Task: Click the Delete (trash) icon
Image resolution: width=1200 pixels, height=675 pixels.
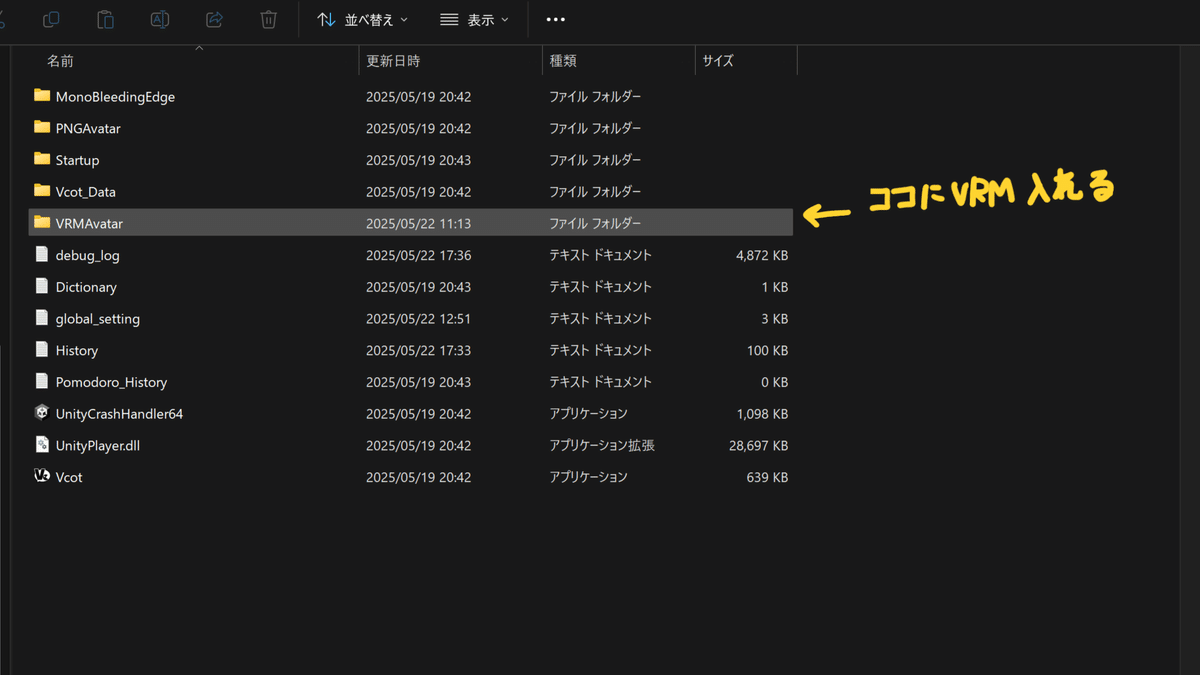Action: pyautogui.click(x=268, y=20)
